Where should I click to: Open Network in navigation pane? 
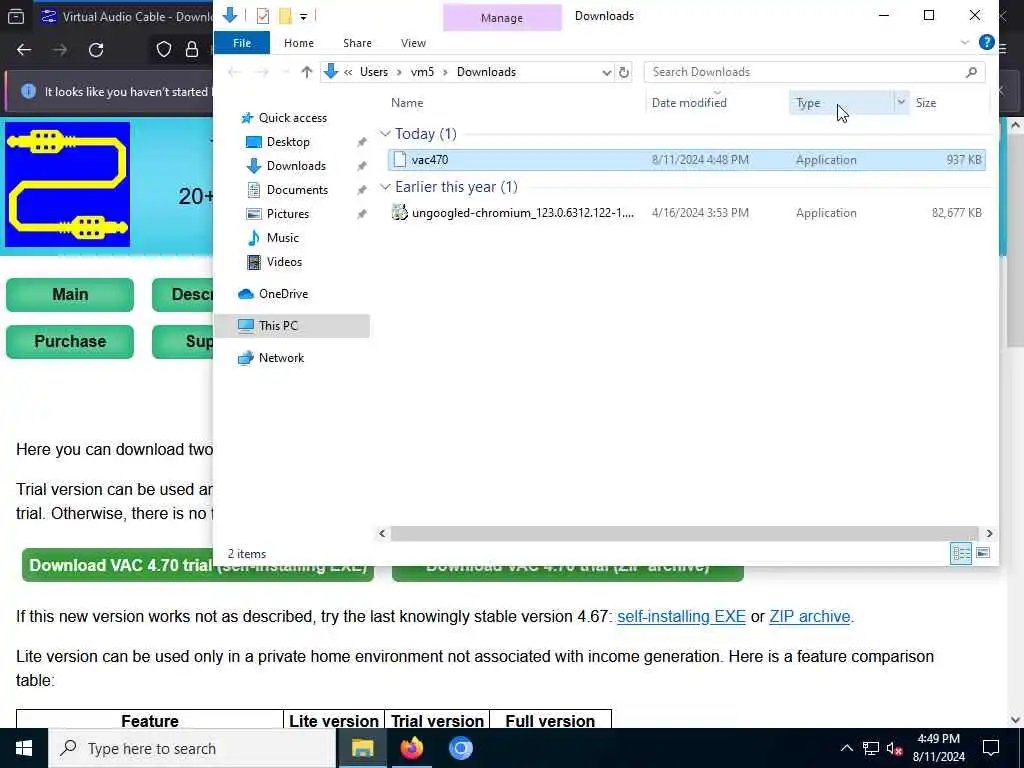point(281,358)
